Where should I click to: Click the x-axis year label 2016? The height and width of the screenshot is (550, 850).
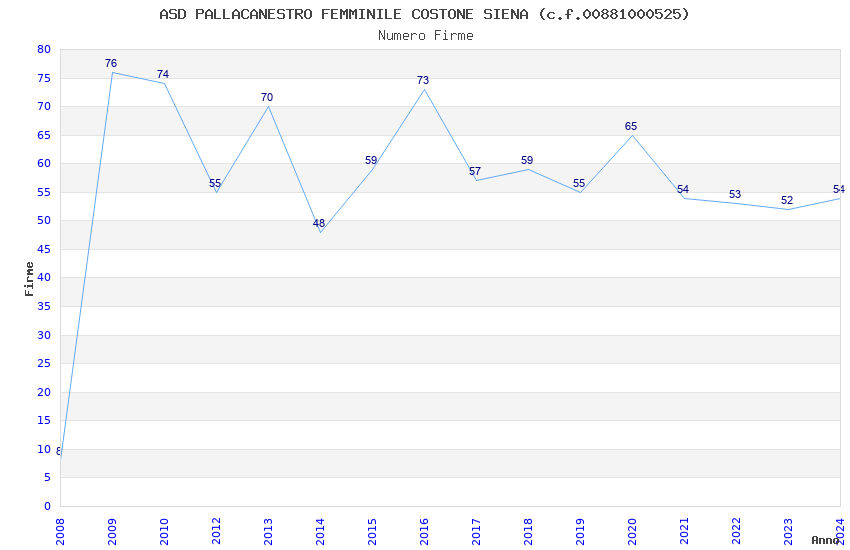424,532
